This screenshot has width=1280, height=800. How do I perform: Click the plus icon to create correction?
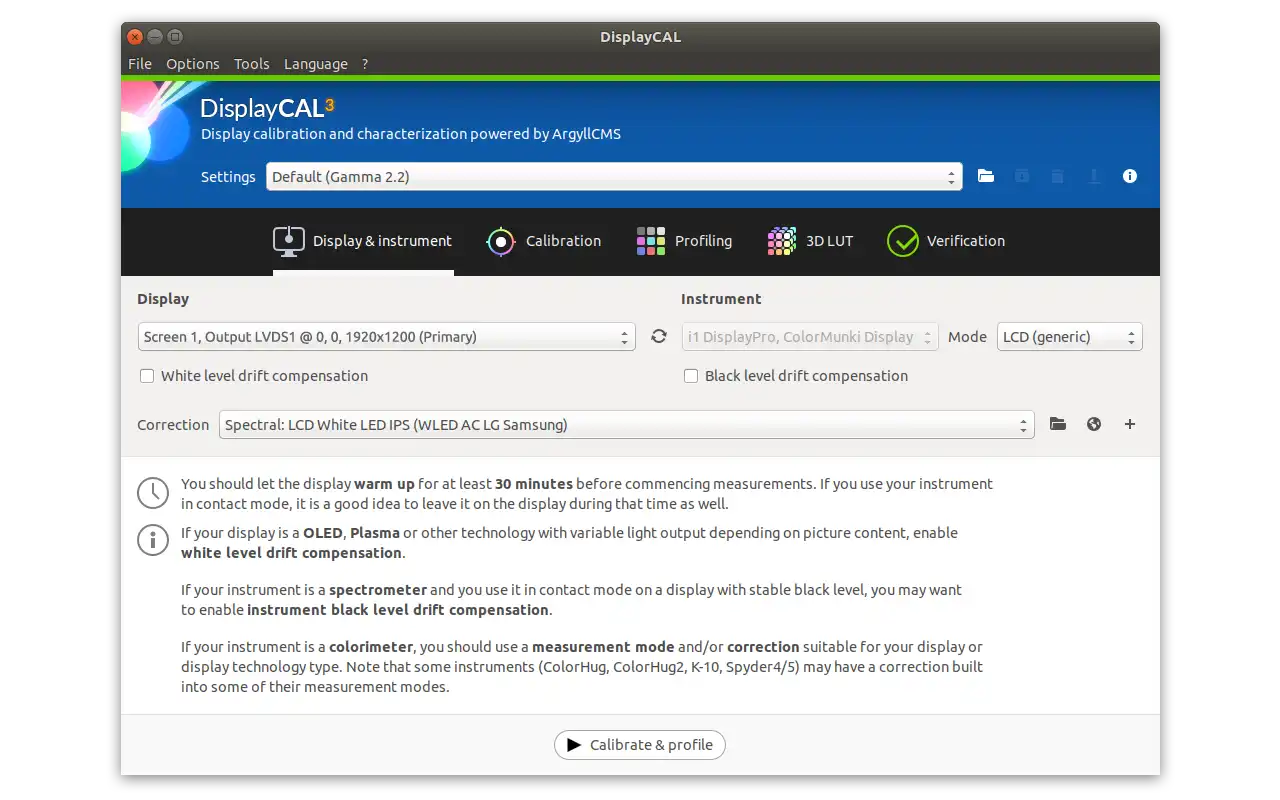tap(1130, 425)
